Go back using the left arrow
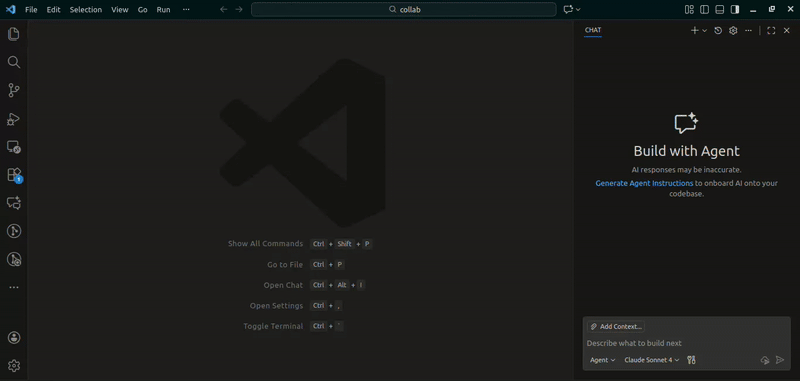 pyautogui.click(x=223, y=9)
